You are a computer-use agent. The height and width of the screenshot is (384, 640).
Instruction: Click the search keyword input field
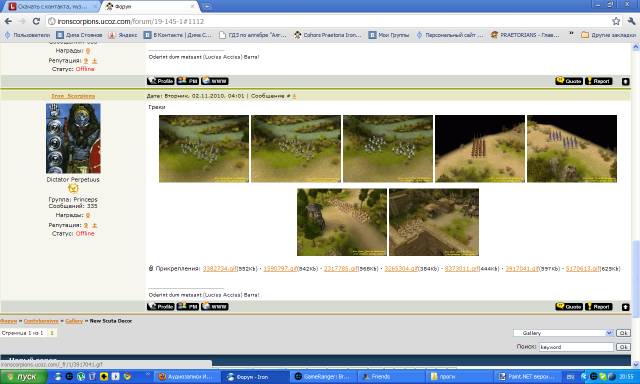click(x=576, y=347)
